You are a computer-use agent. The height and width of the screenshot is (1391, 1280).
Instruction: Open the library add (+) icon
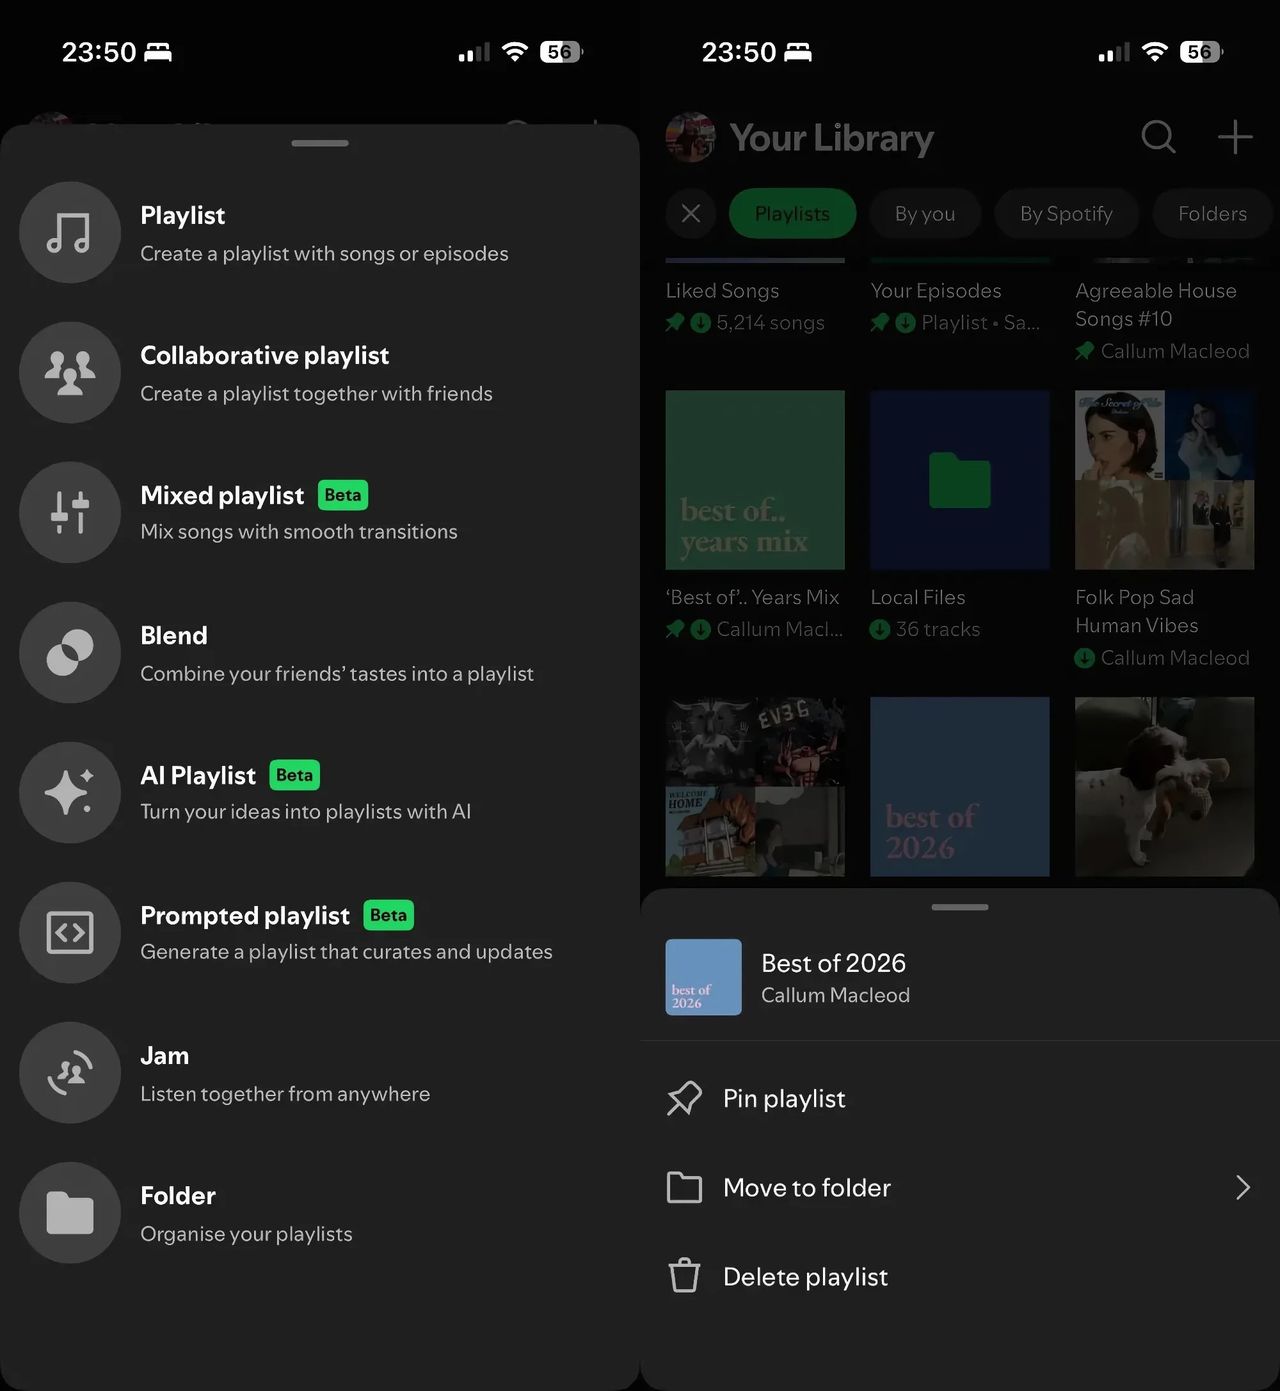click(1234, 137)
